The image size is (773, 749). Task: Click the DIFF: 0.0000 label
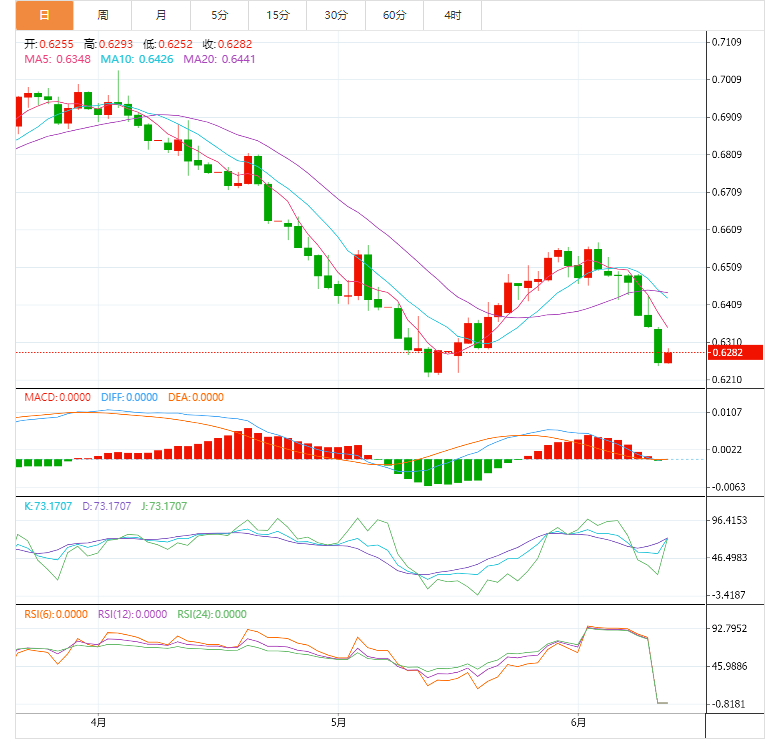click(129, 397)
